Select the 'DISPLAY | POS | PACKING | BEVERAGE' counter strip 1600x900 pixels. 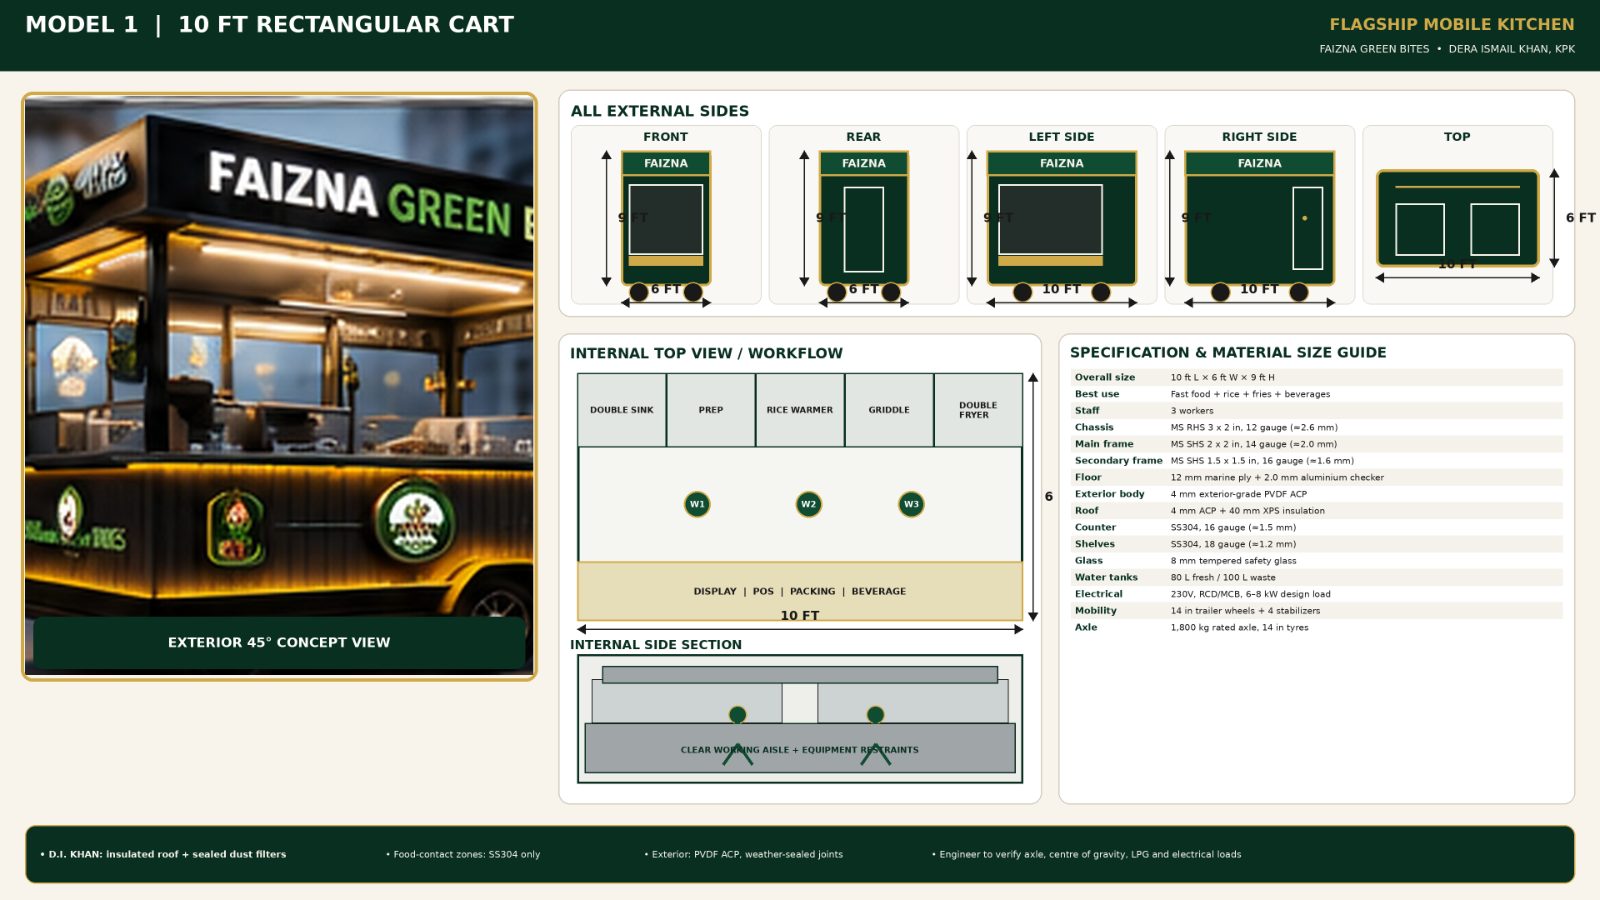tap(800, 591)
